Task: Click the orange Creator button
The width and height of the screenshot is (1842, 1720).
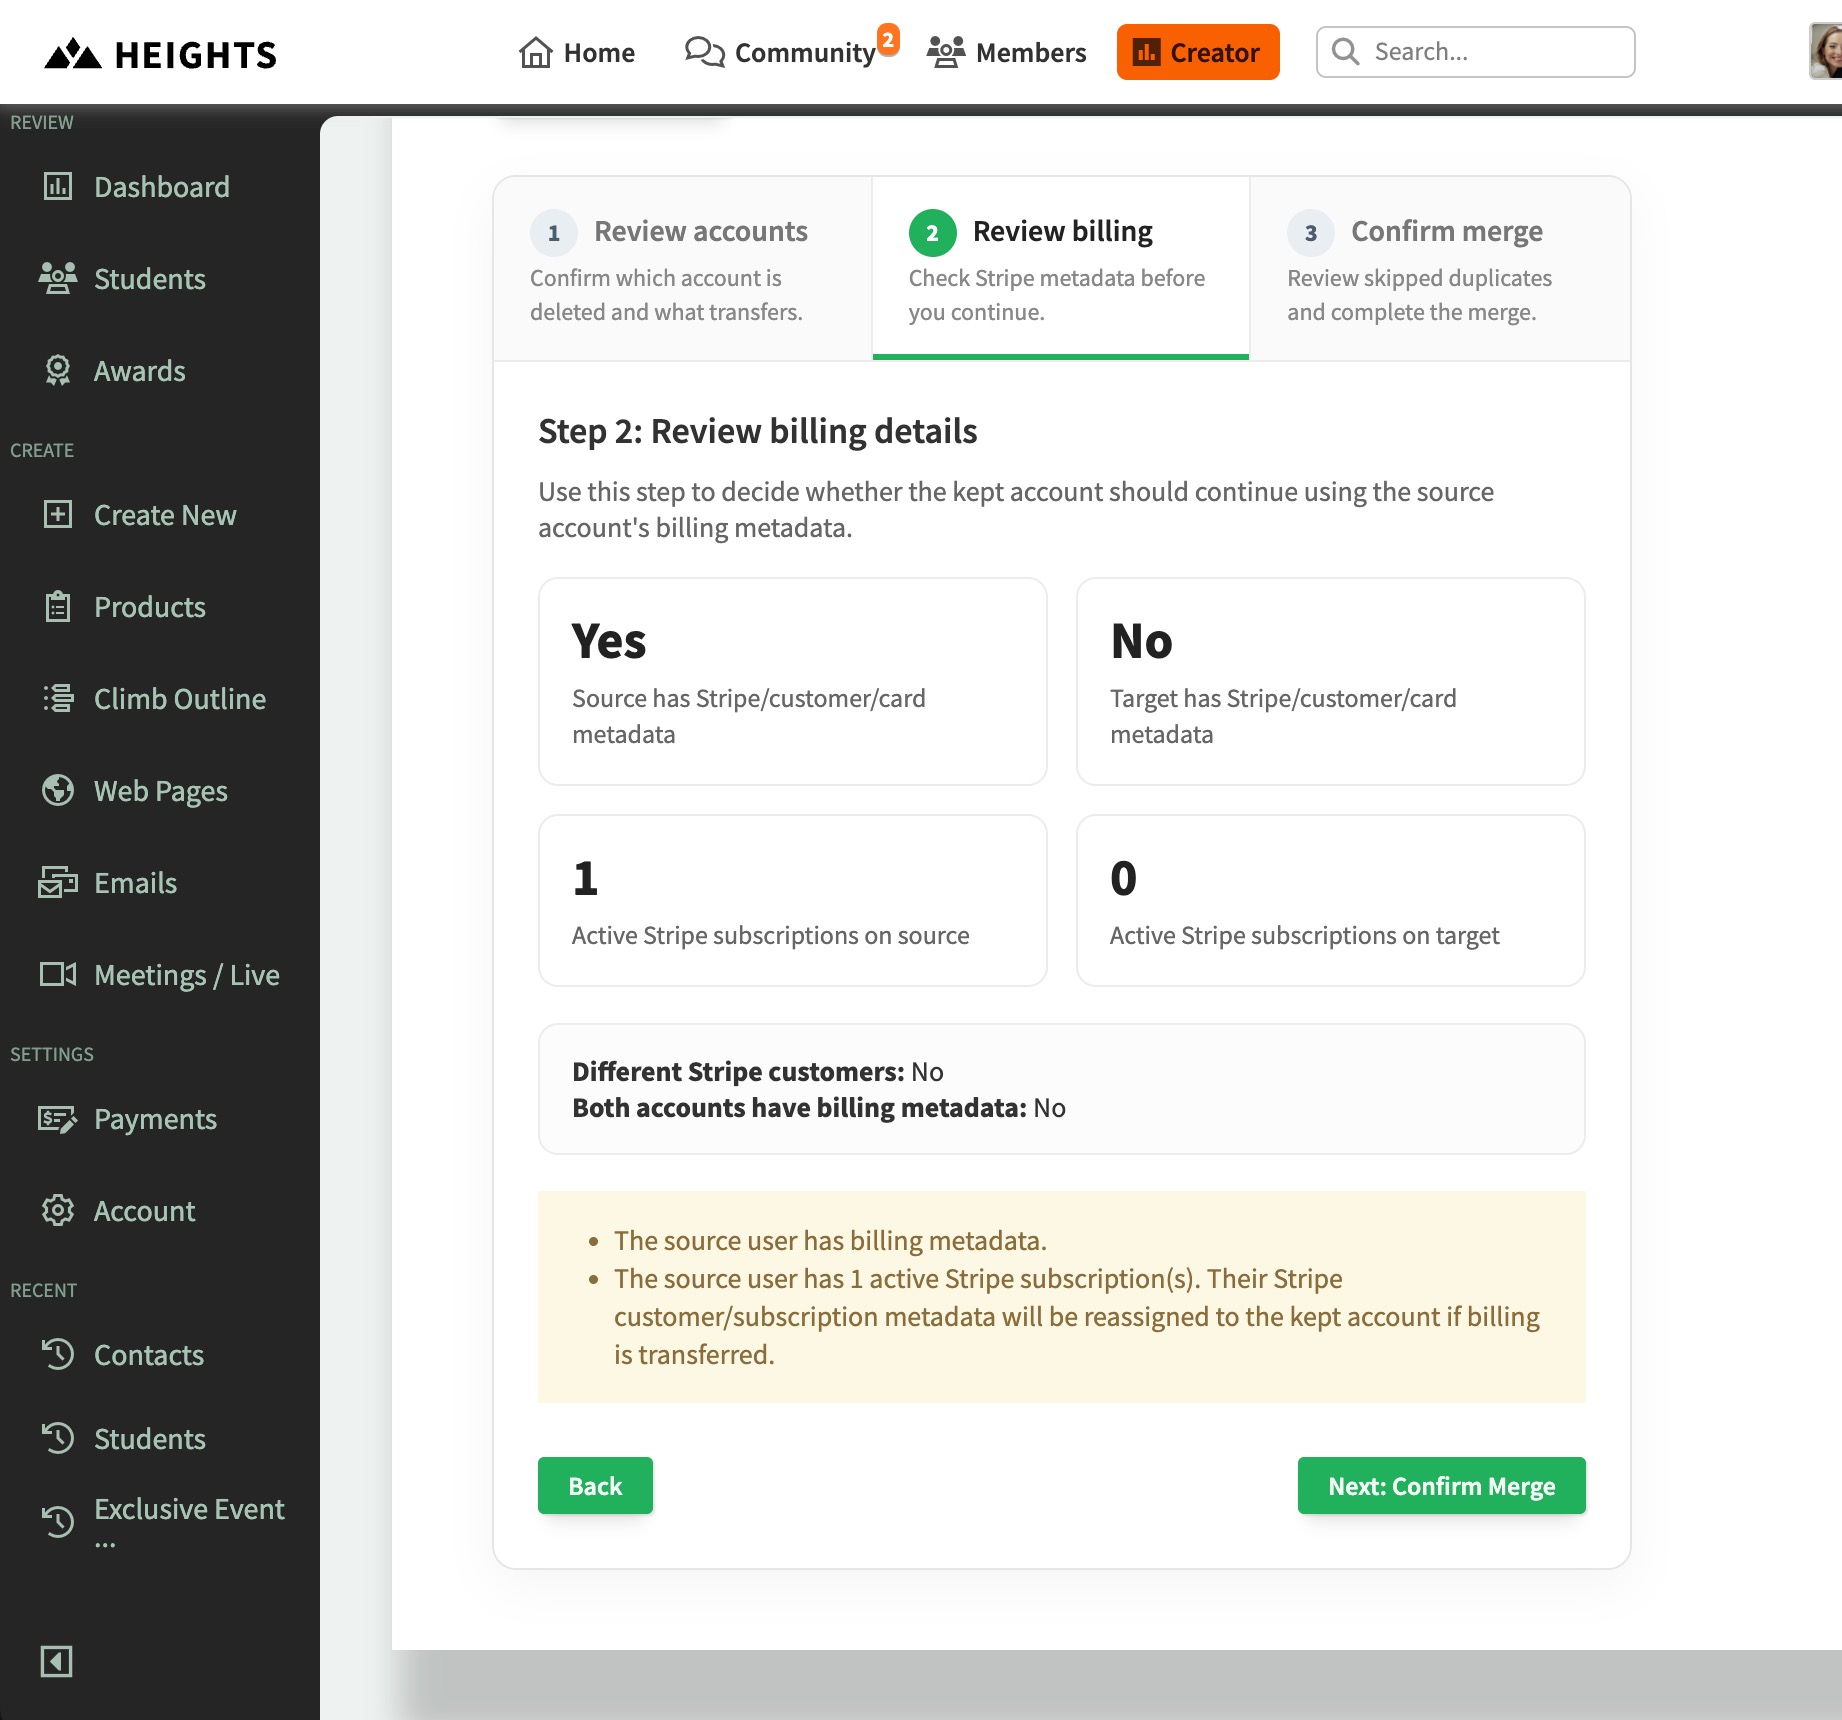Action: 1198,52
